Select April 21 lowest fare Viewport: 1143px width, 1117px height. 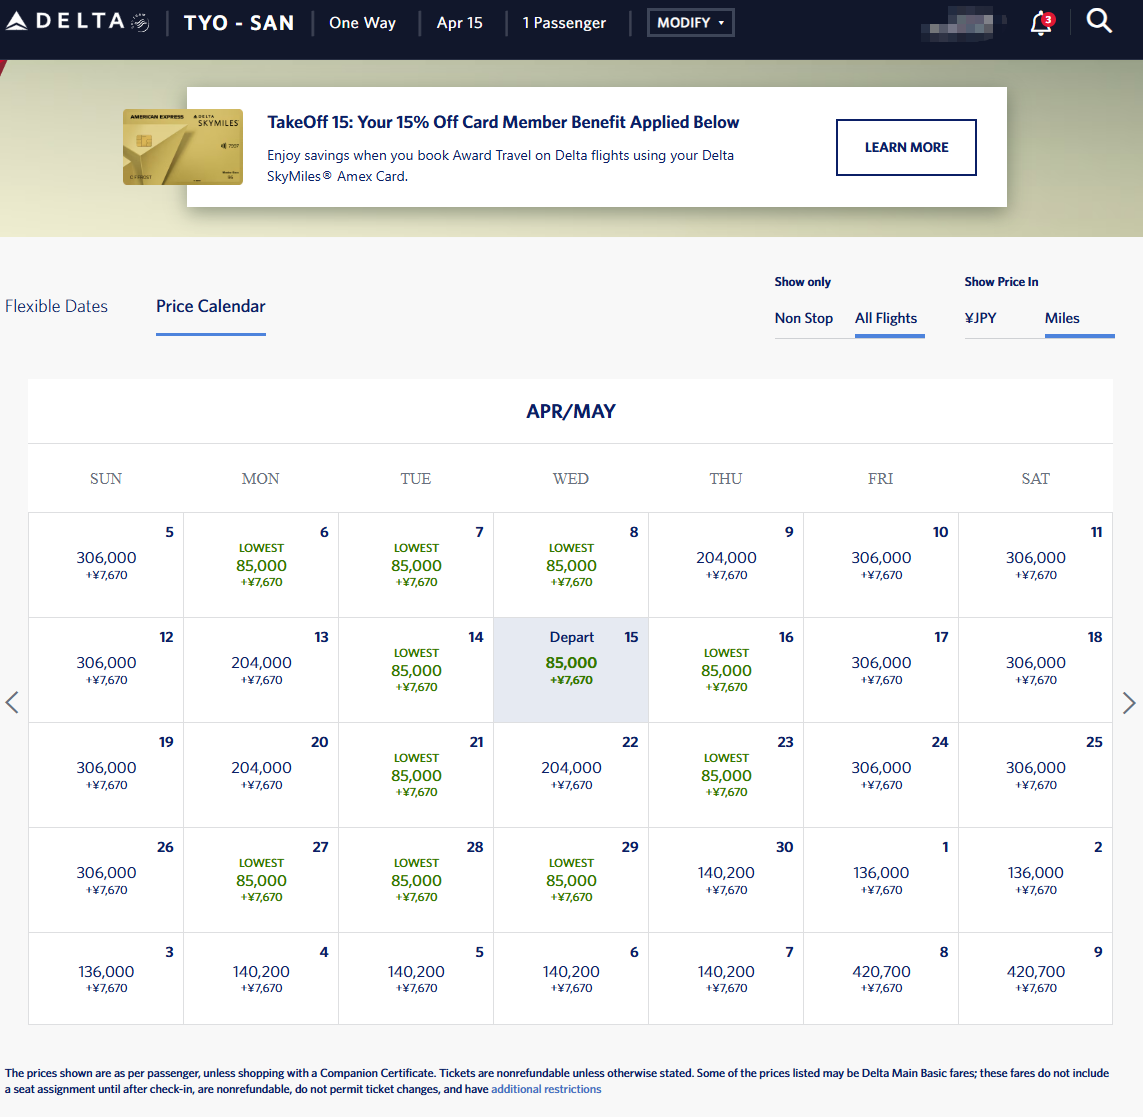pyautogui.click(x=416, y=775)
